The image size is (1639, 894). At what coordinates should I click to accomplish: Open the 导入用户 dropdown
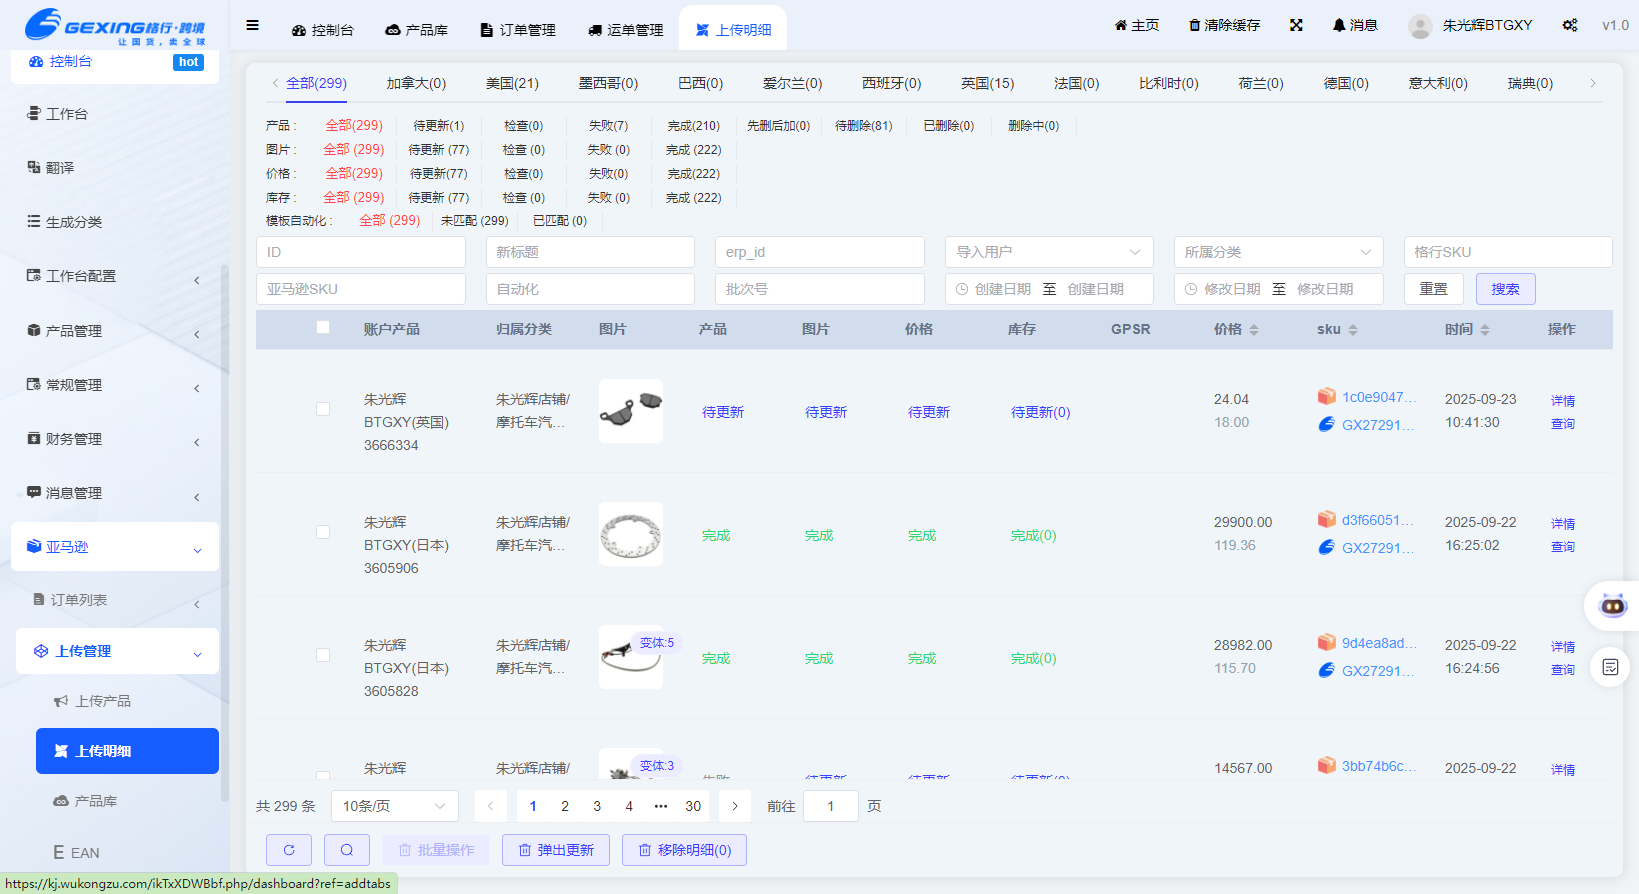point(1048,252)
